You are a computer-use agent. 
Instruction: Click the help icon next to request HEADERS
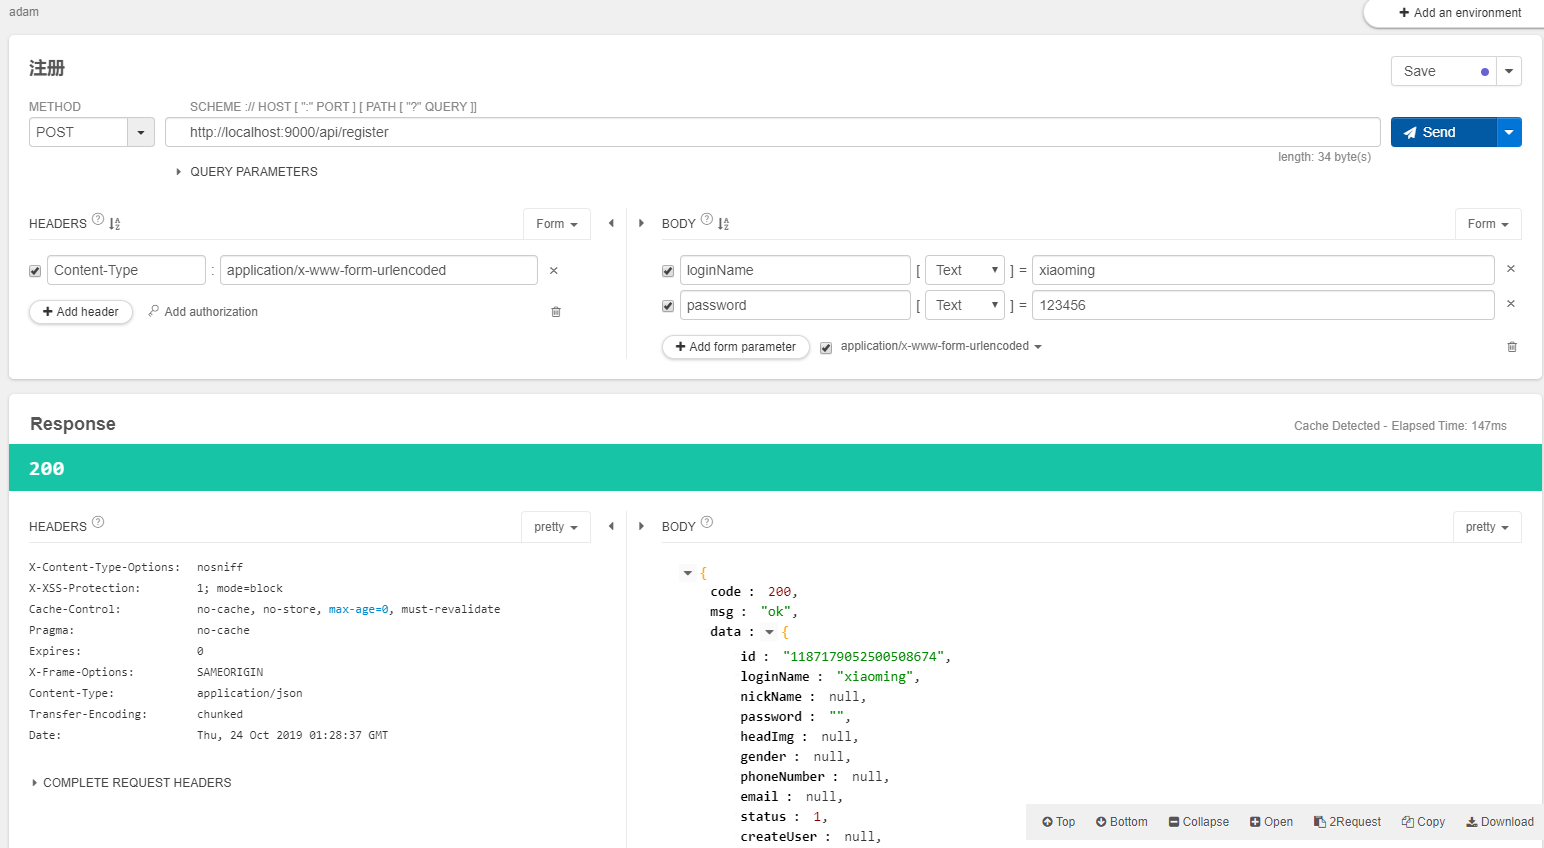pos(98,219)
